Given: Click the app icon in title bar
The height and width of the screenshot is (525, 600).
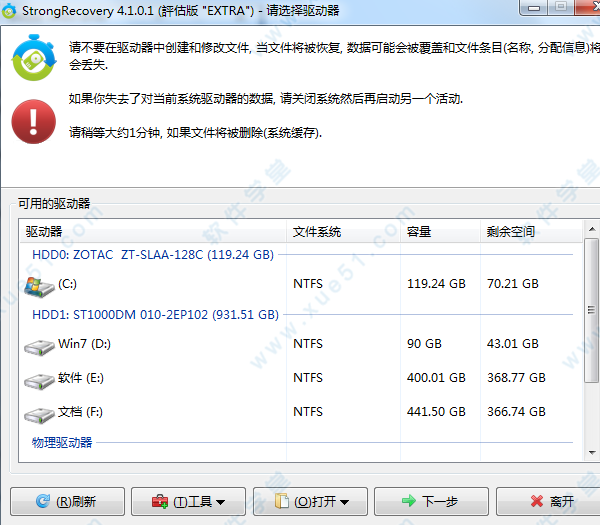Looking at the screenshot, I should click(x=11, y=11).
